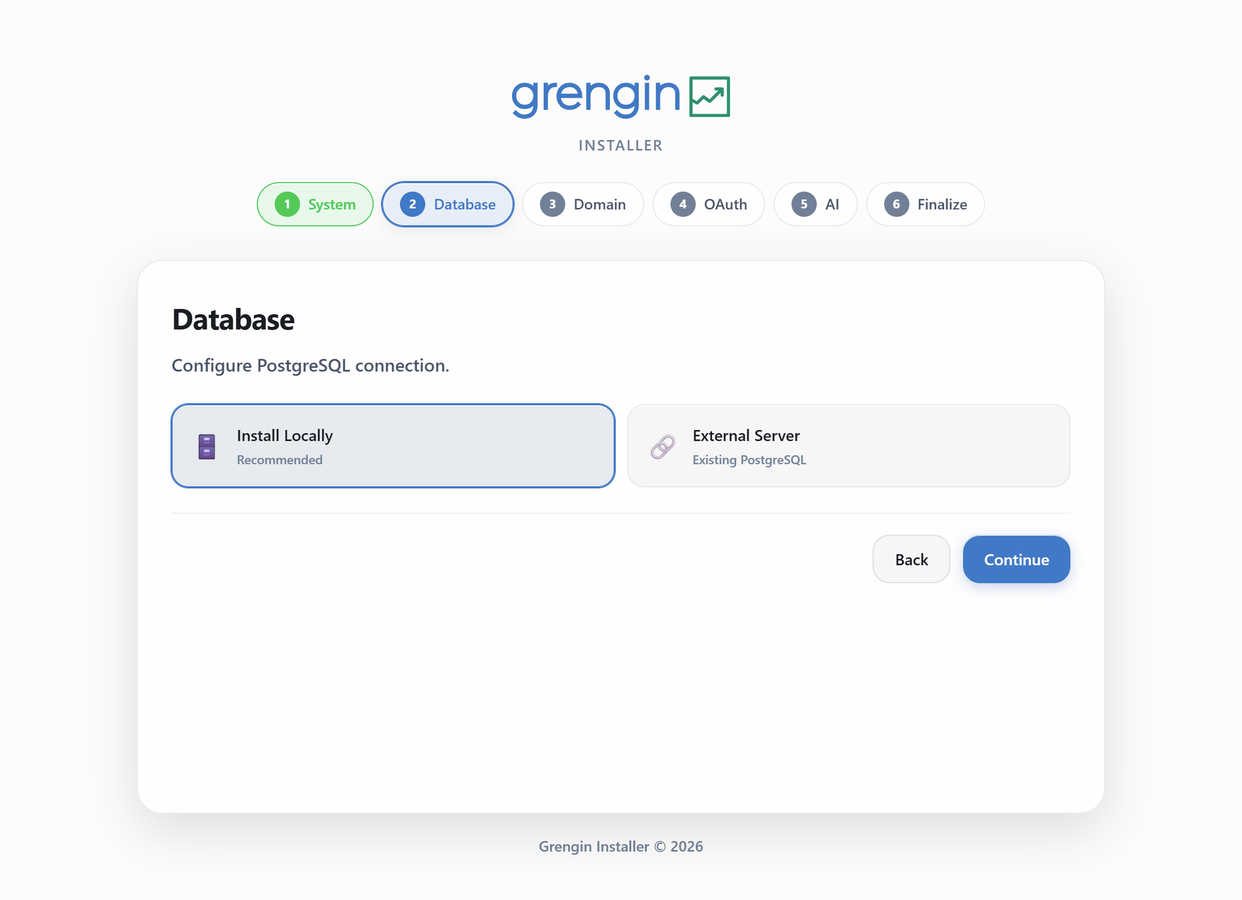
Task: Click step number 3 circle badge
Action: 552,204
